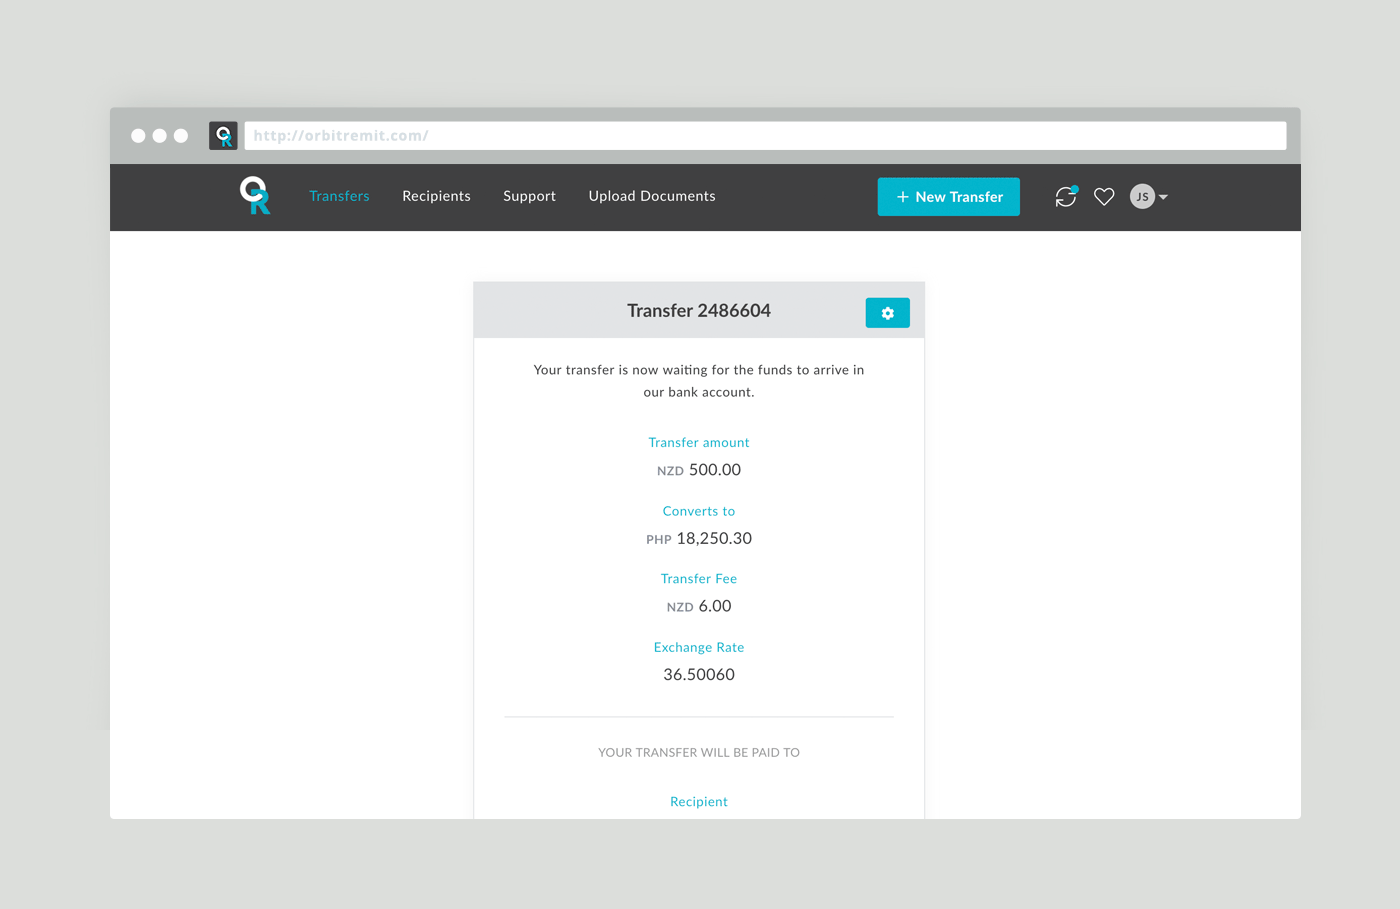This screenshot has height=909, width=1400.
Task: Open the JS user avatar
Action: pyautogui.click(x=1142, y=197)
